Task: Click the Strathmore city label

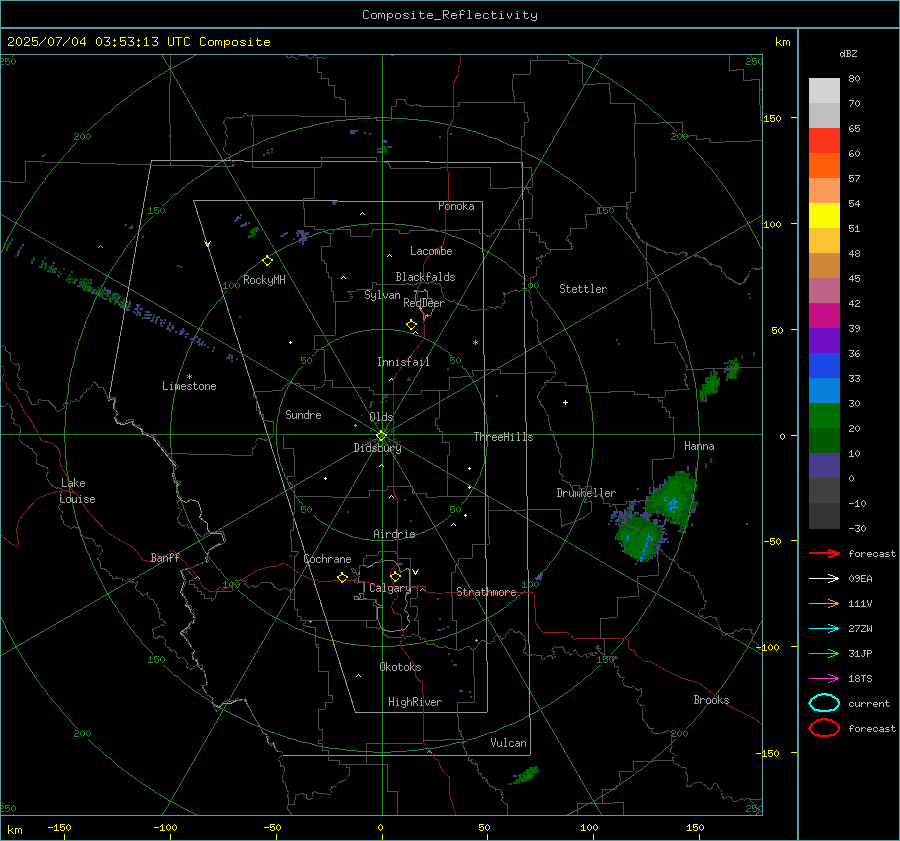Action: tap(486, 592)
